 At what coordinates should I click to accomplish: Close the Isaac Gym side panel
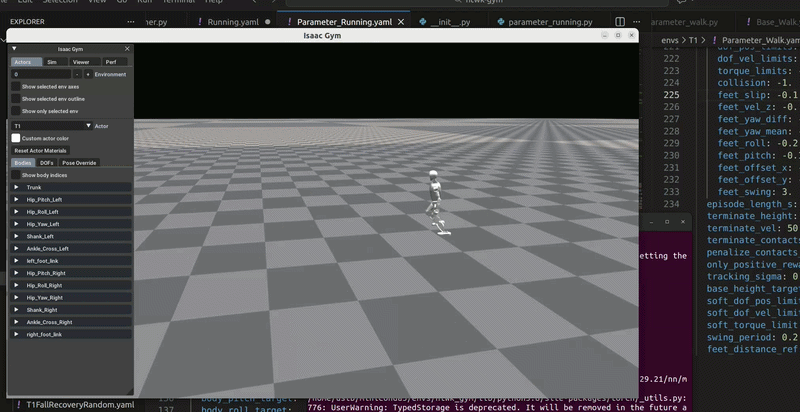127,48
